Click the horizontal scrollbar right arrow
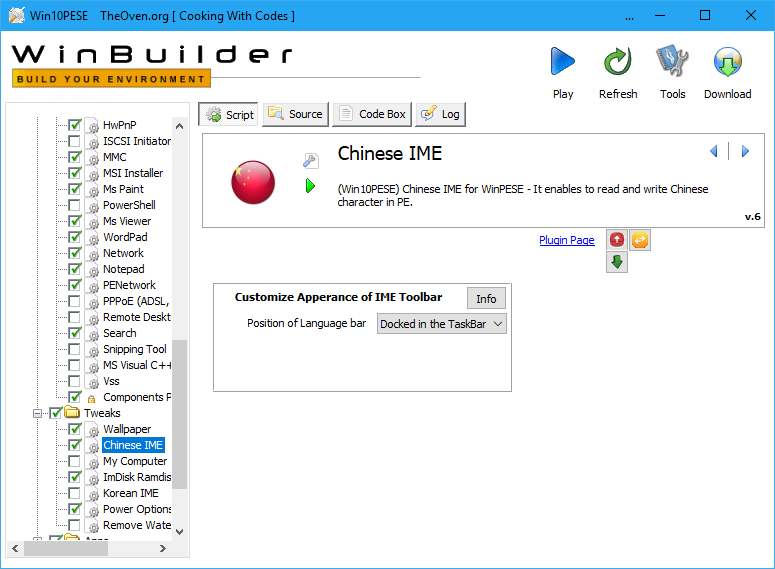This screenshot has width=775, height=569. click(x=163, y=548)
